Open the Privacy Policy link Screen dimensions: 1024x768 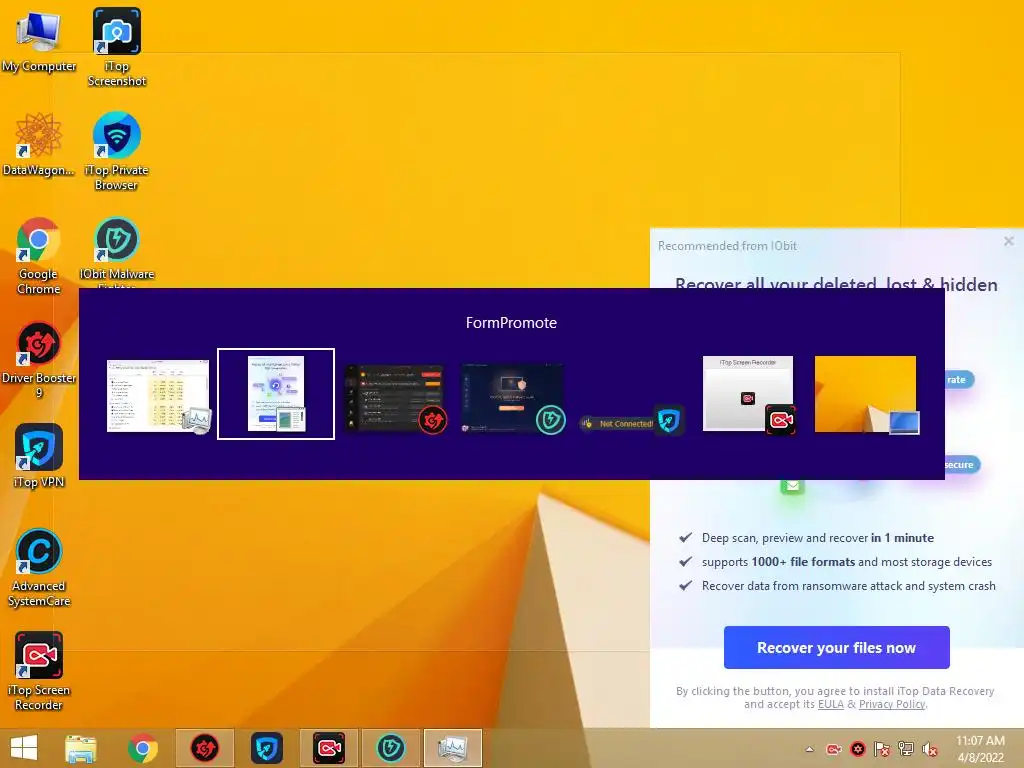[x=892, y=704]
